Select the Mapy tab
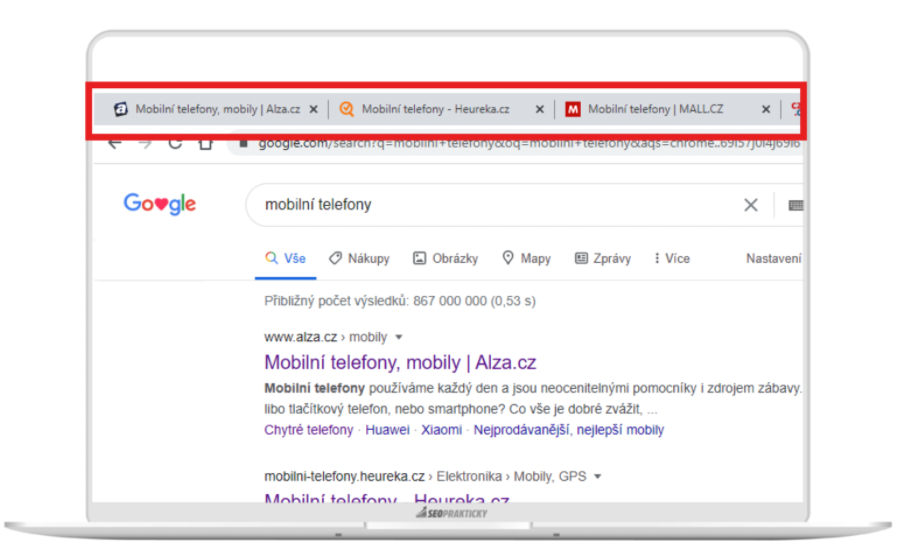Screen dimensions: 898x546 click(x=526, y=258)
